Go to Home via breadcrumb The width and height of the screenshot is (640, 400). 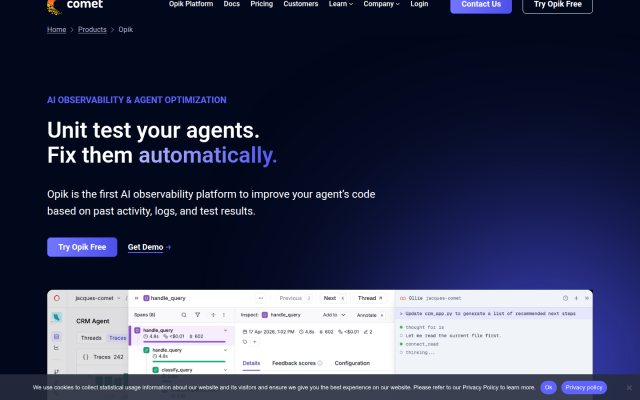[x=56, y=29]
